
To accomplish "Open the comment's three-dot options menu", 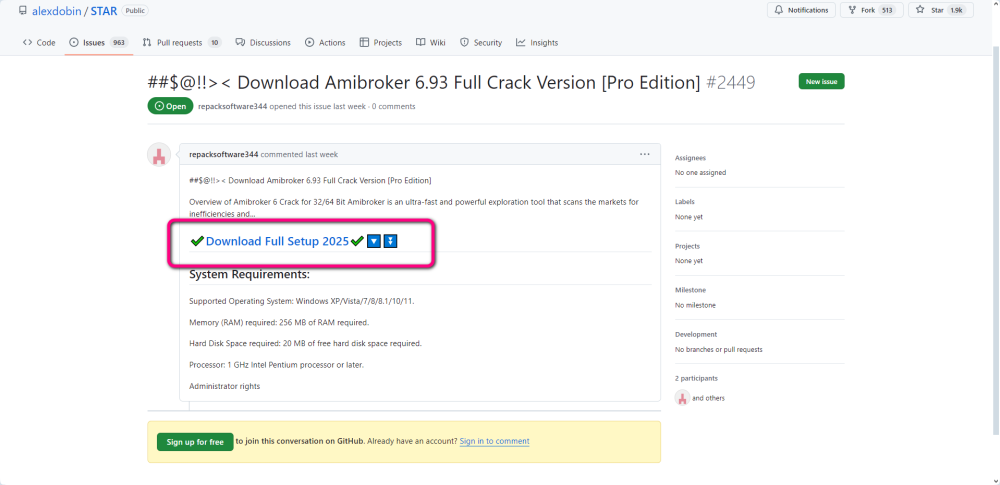I will tap(645, 154).
